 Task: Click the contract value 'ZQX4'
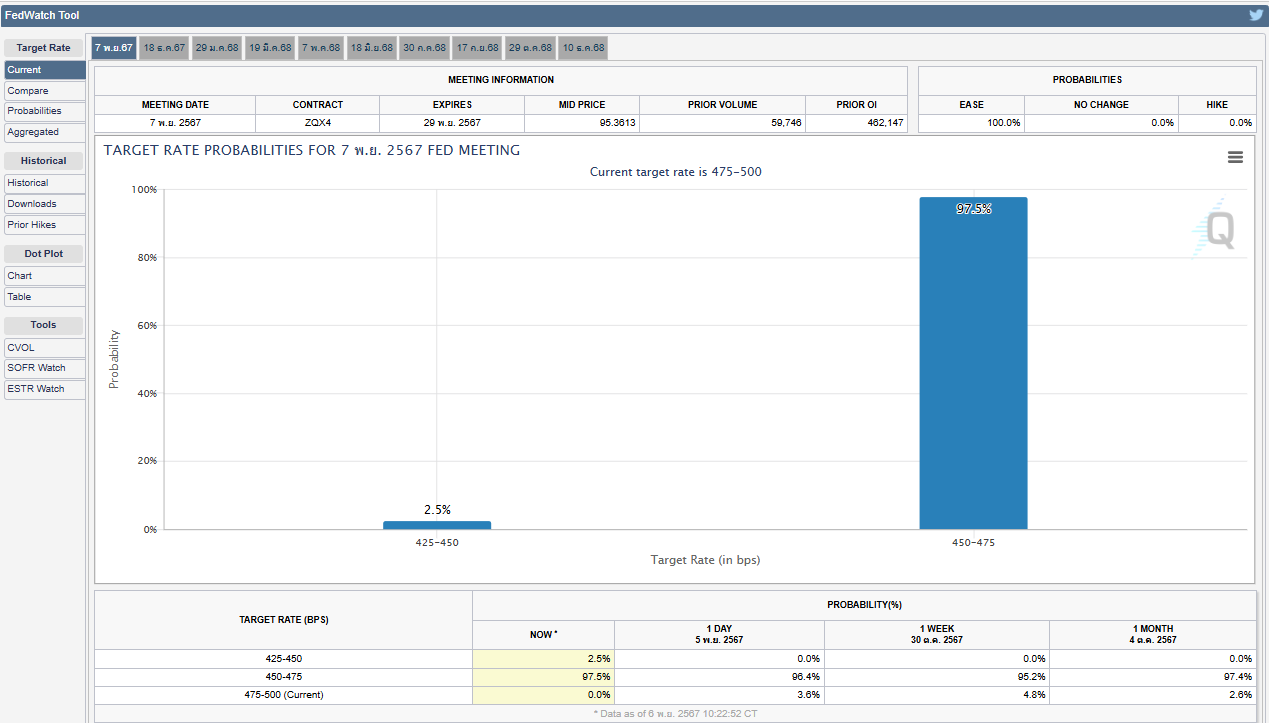(x=318, y=123)
